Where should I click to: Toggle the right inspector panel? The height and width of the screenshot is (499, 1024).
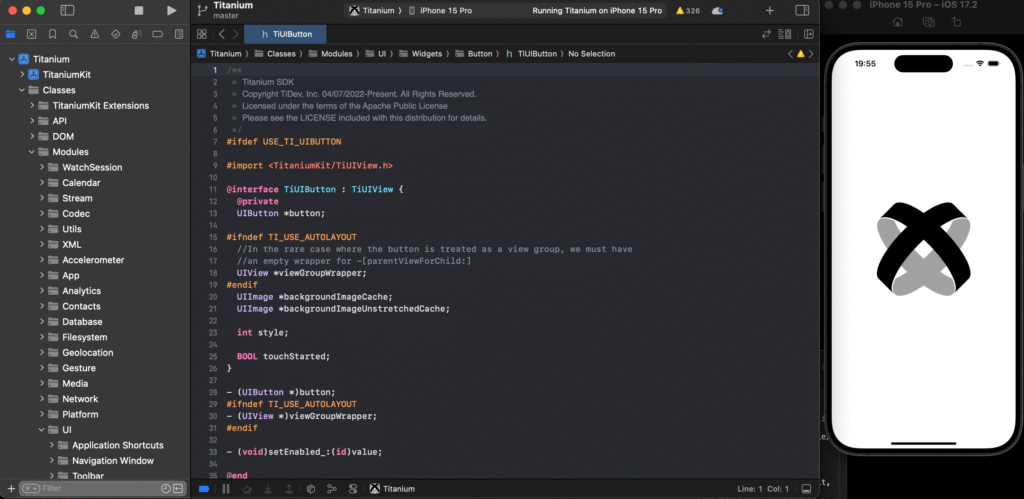[x=802, y=10]
